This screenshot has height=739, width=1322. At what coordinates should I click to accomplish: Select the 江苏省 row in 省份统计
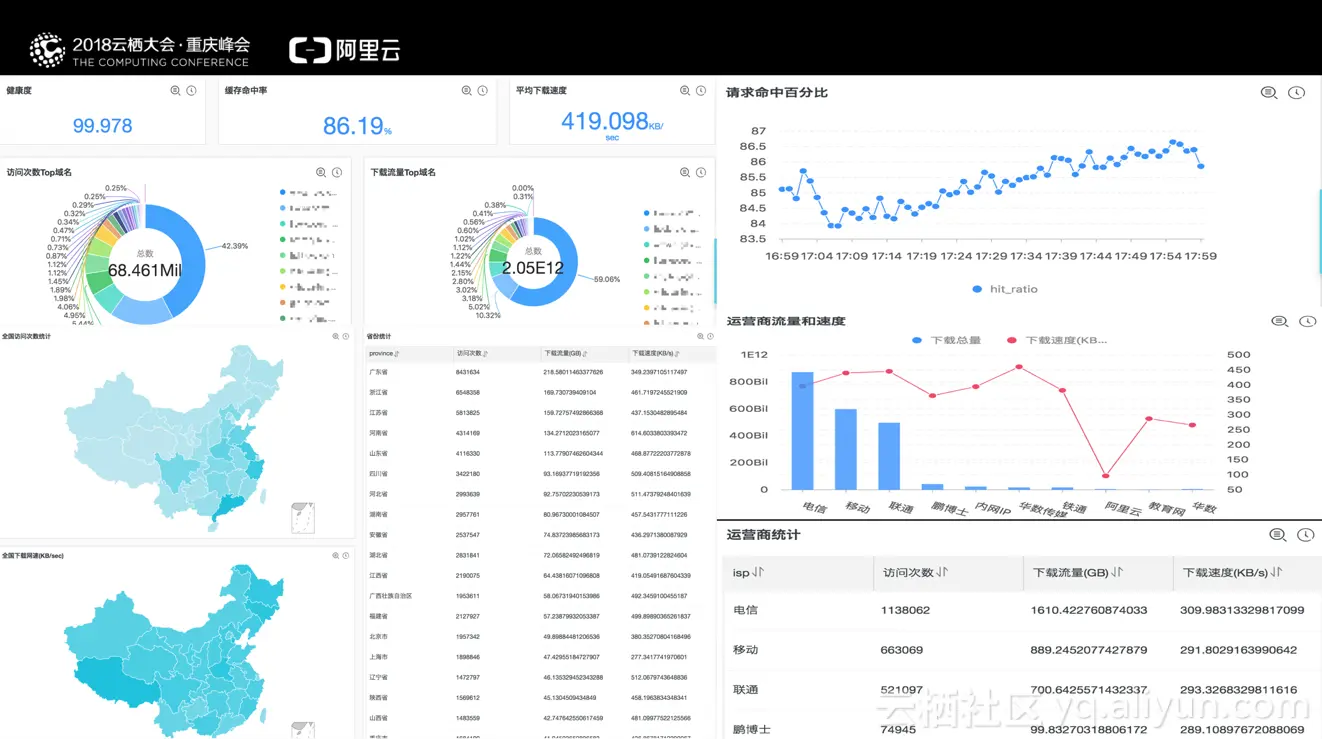(x=540, y=413)
